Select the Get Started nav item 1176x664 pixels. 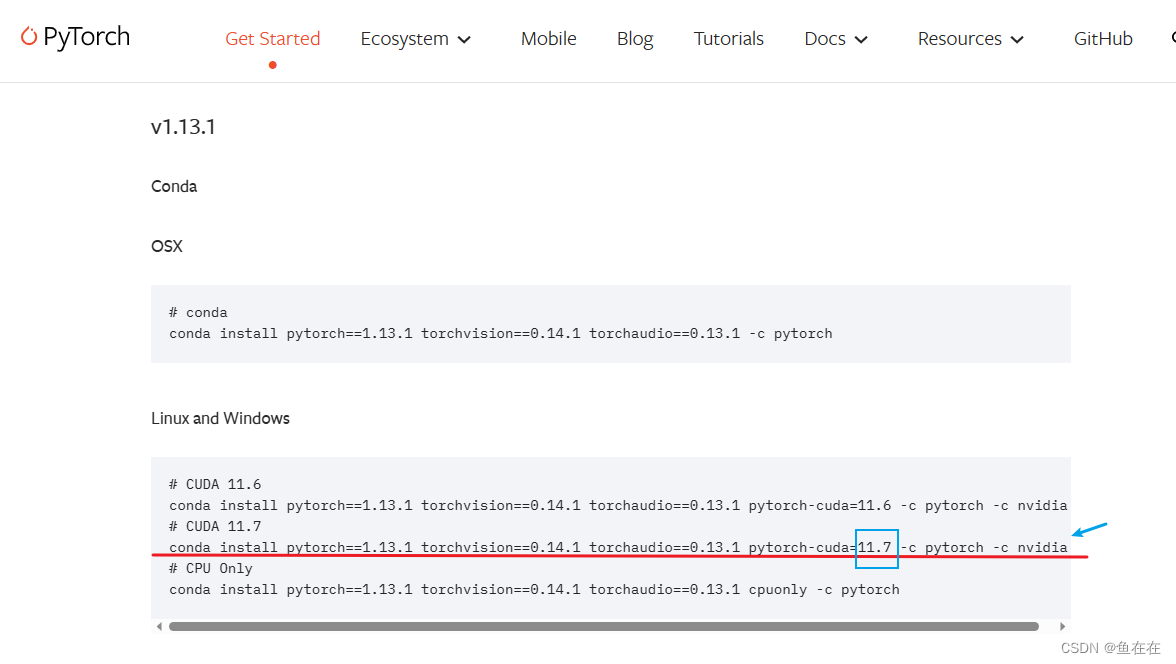(272, 38)
